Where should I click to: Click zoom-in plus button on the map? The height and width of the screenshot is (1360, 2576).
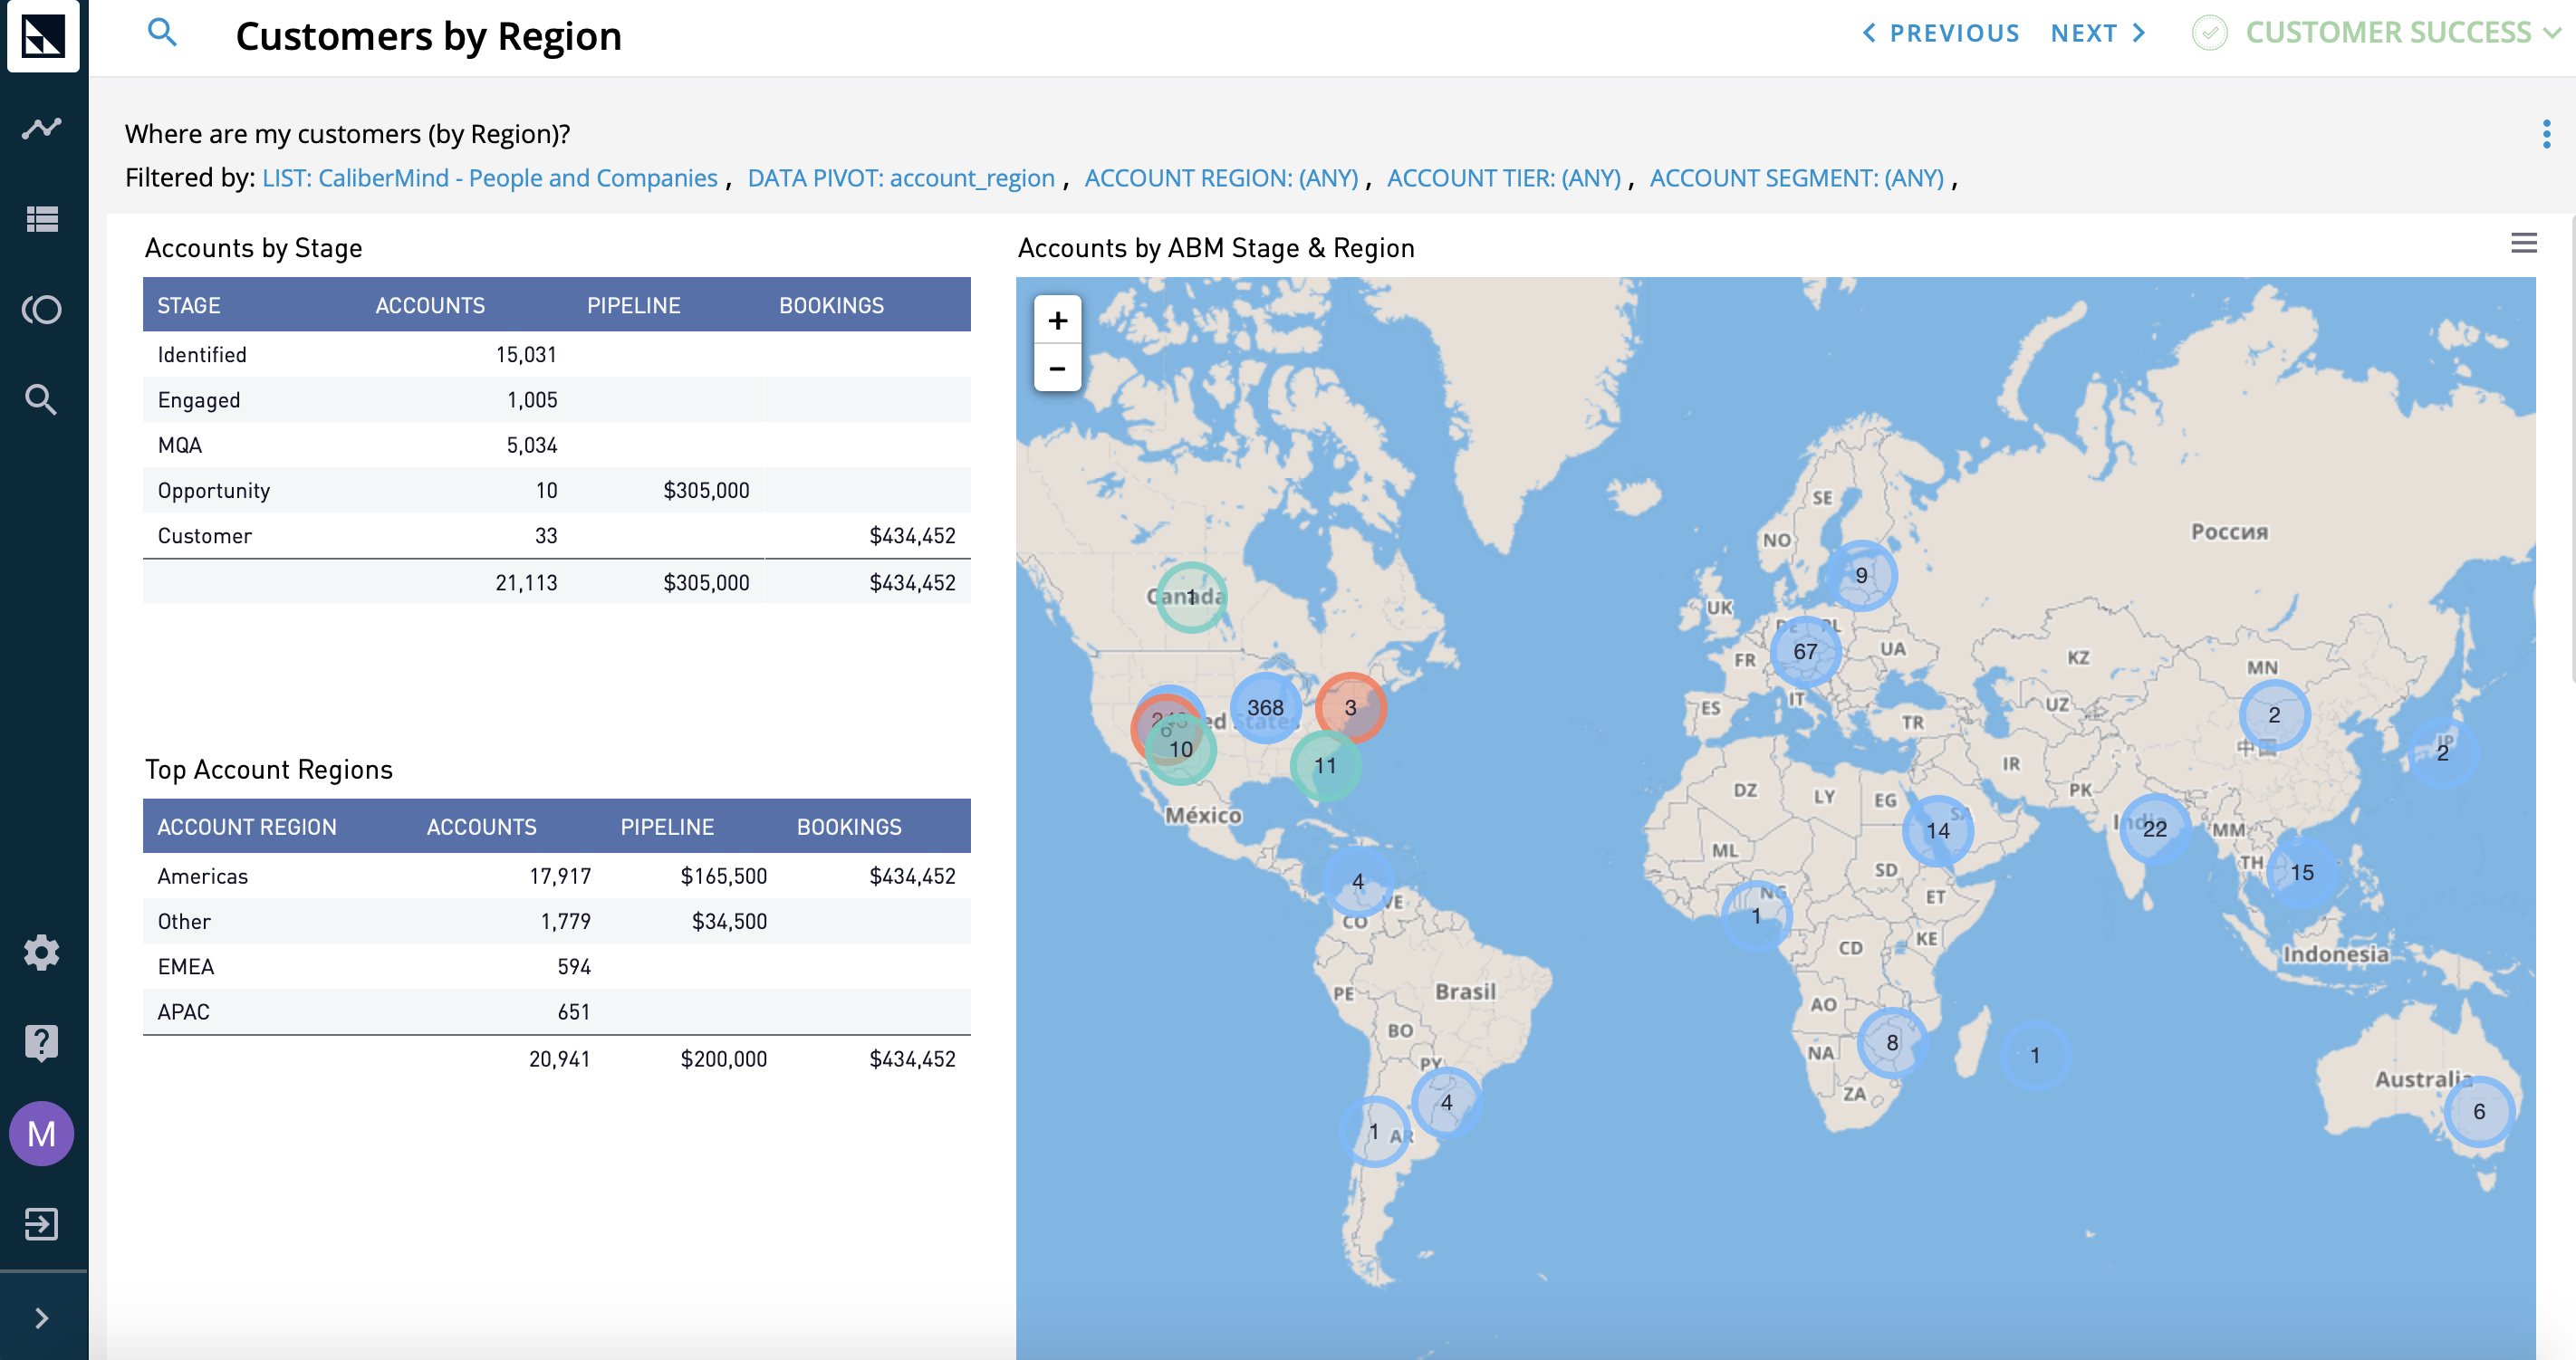click(1058, 320)
